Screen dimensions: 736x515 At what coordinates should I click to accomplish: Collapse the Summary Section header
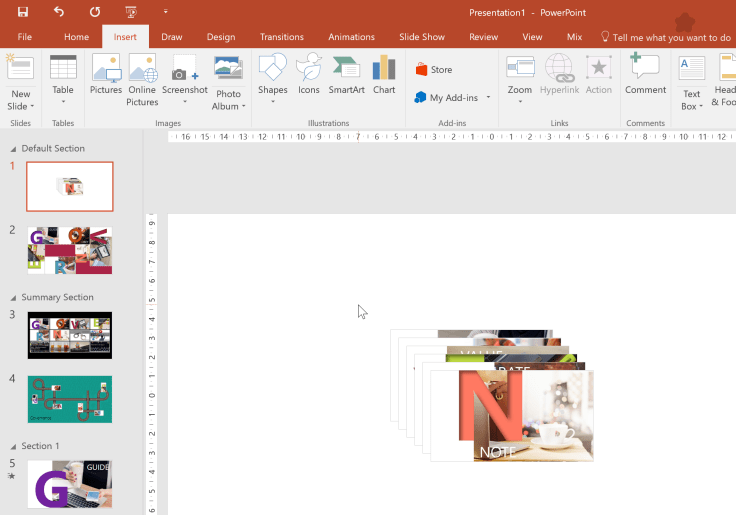13,298
